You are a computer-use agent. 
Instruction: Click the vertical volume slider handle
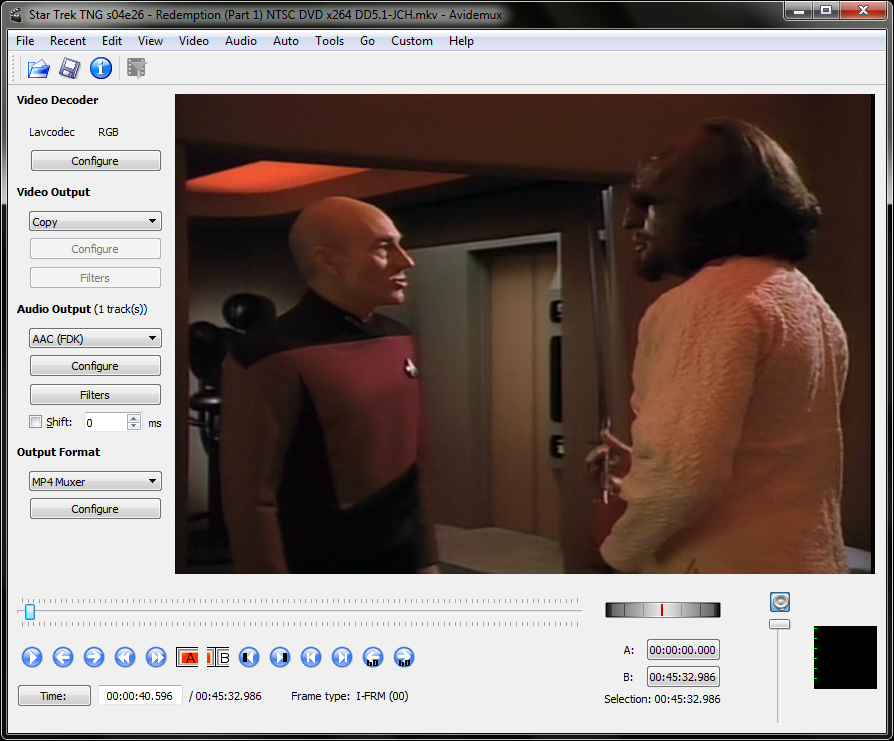(x=779, y=624)
